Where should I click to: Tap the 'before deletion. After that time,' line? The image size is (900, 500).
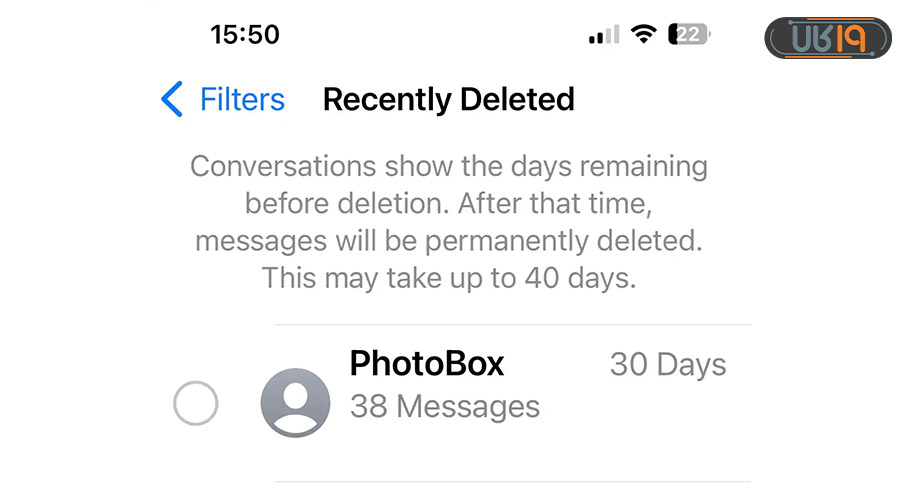[449, 203]
